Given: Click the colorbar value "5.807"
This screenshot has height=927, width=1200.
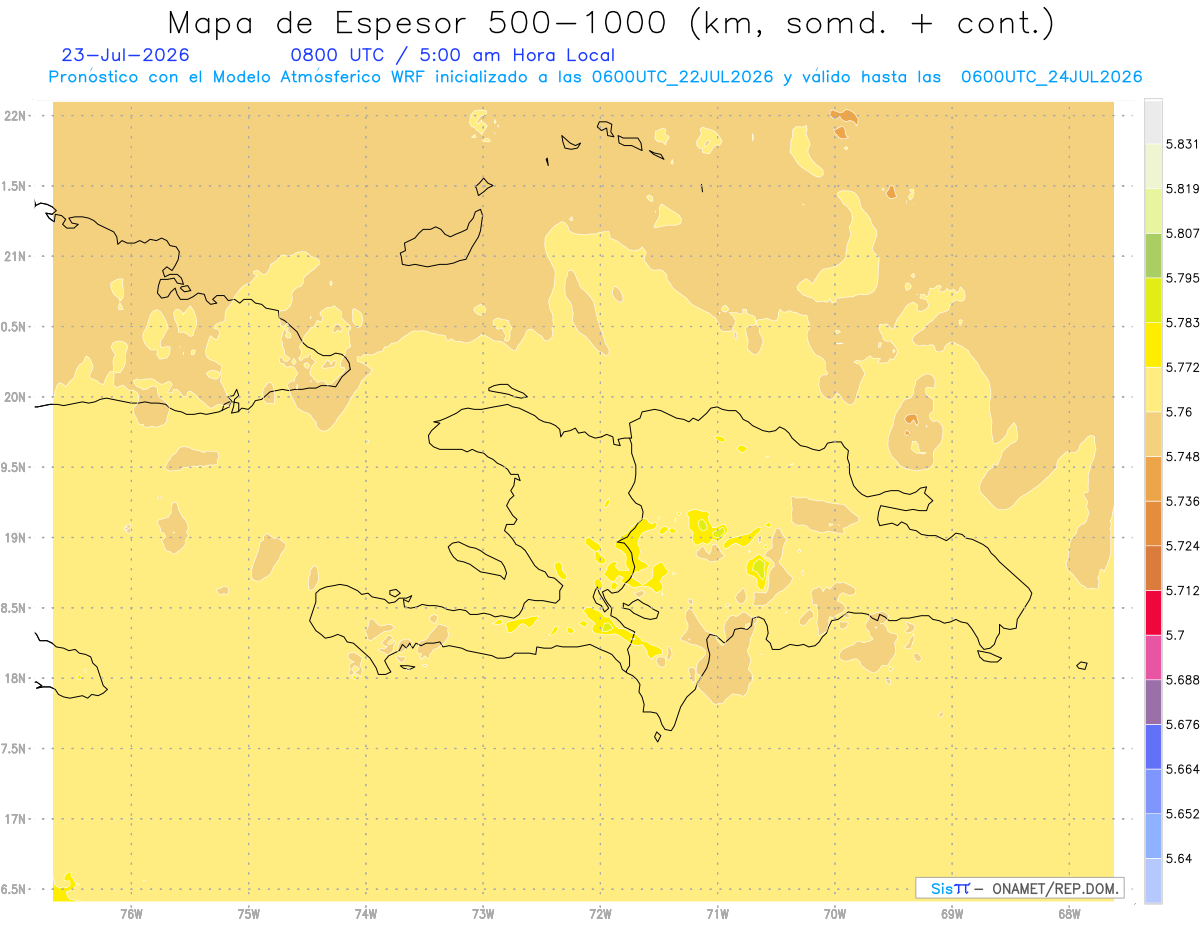Looking at the screenshot, I should click(1183, 233).
